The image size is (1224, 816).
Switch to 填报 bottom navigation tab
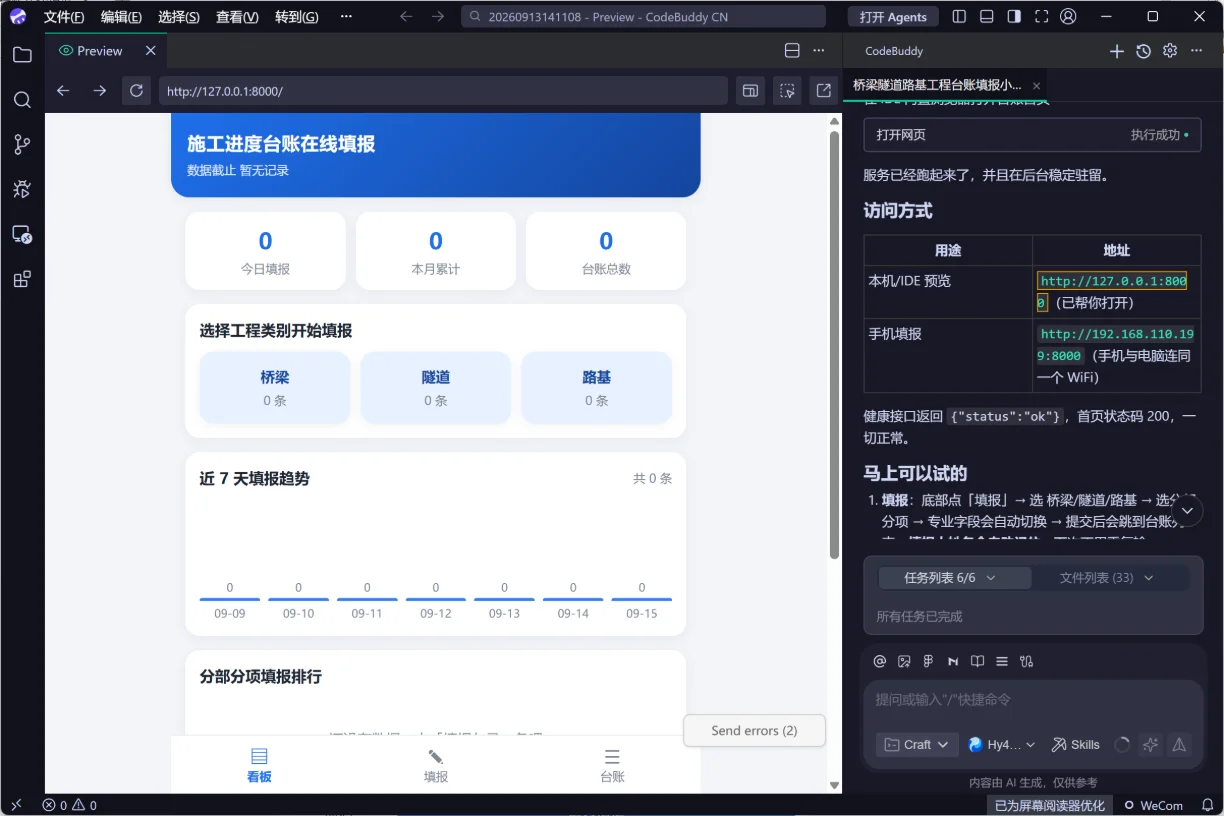[436, 765]
